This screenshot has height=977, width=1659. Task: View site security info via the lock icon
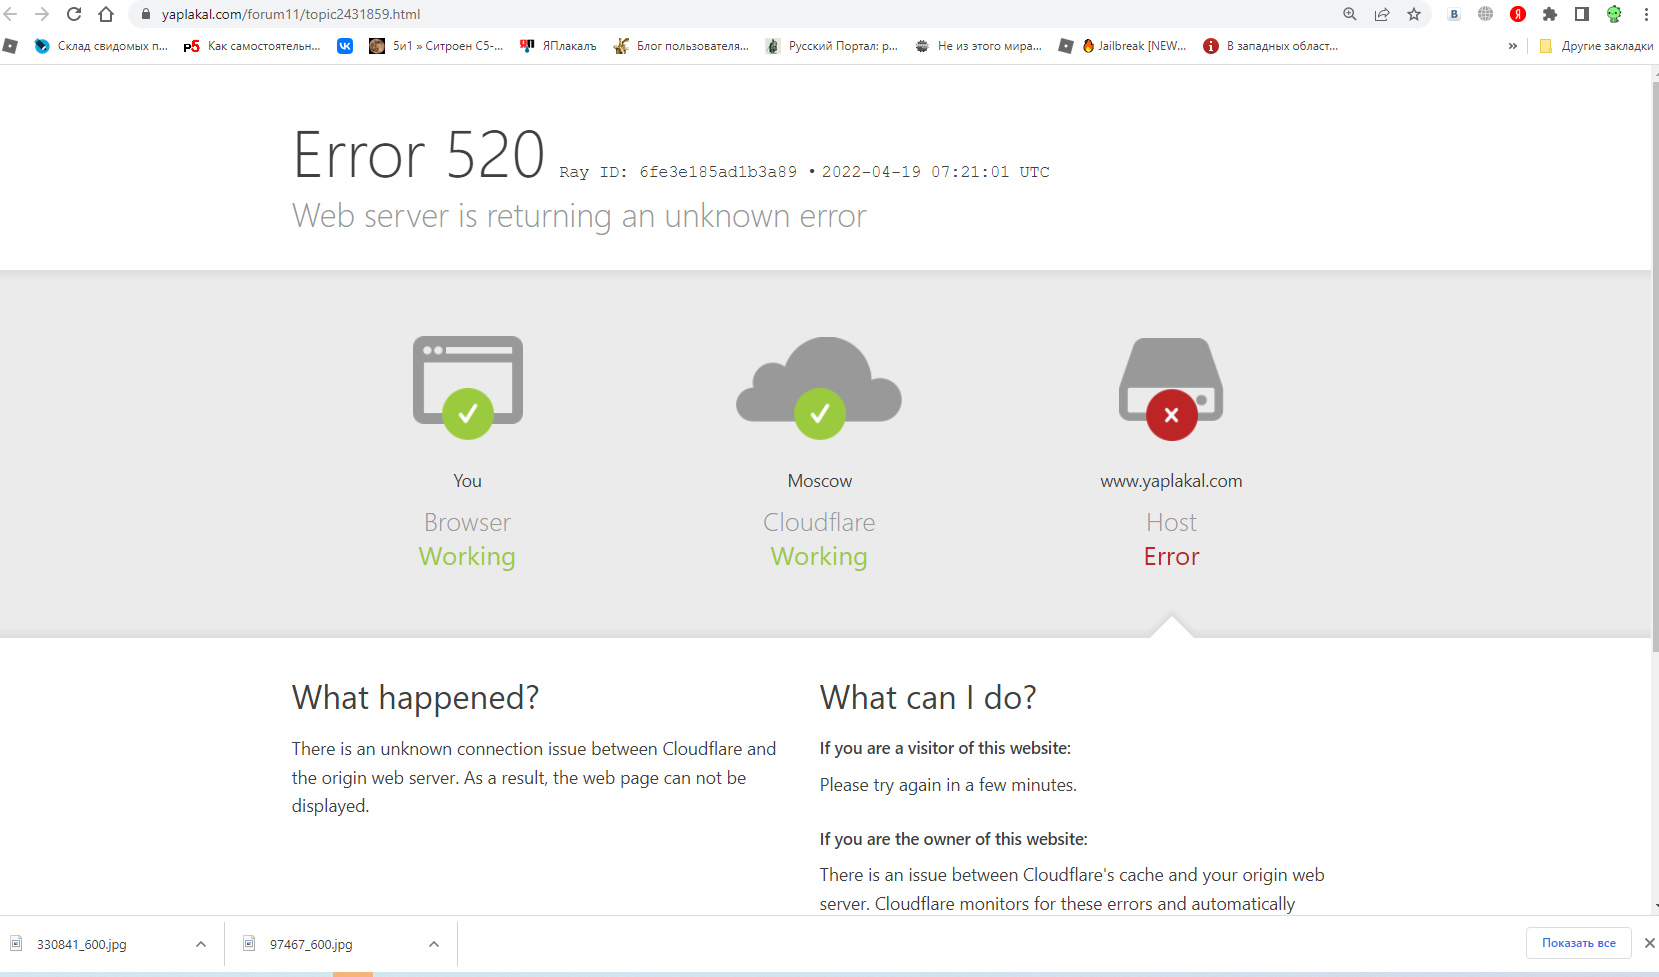coord(145,14)
